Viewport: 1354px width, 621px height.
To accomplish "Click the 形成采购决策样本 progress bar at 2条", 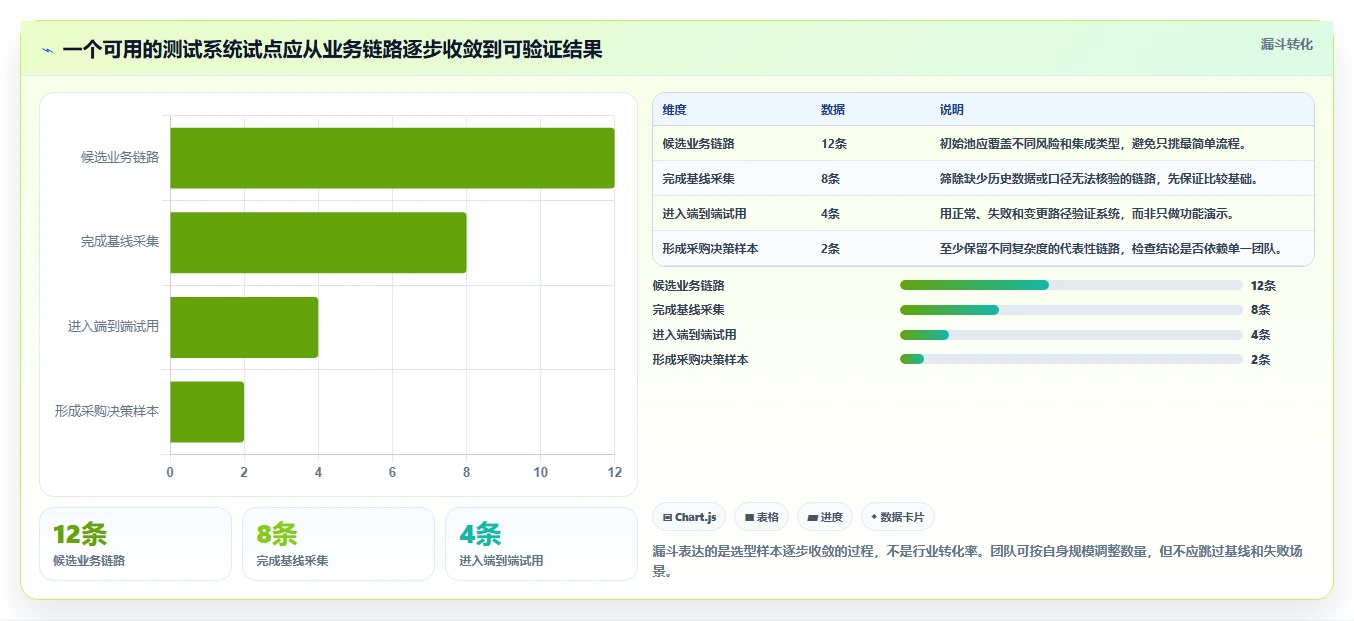I will [1071, 359].
